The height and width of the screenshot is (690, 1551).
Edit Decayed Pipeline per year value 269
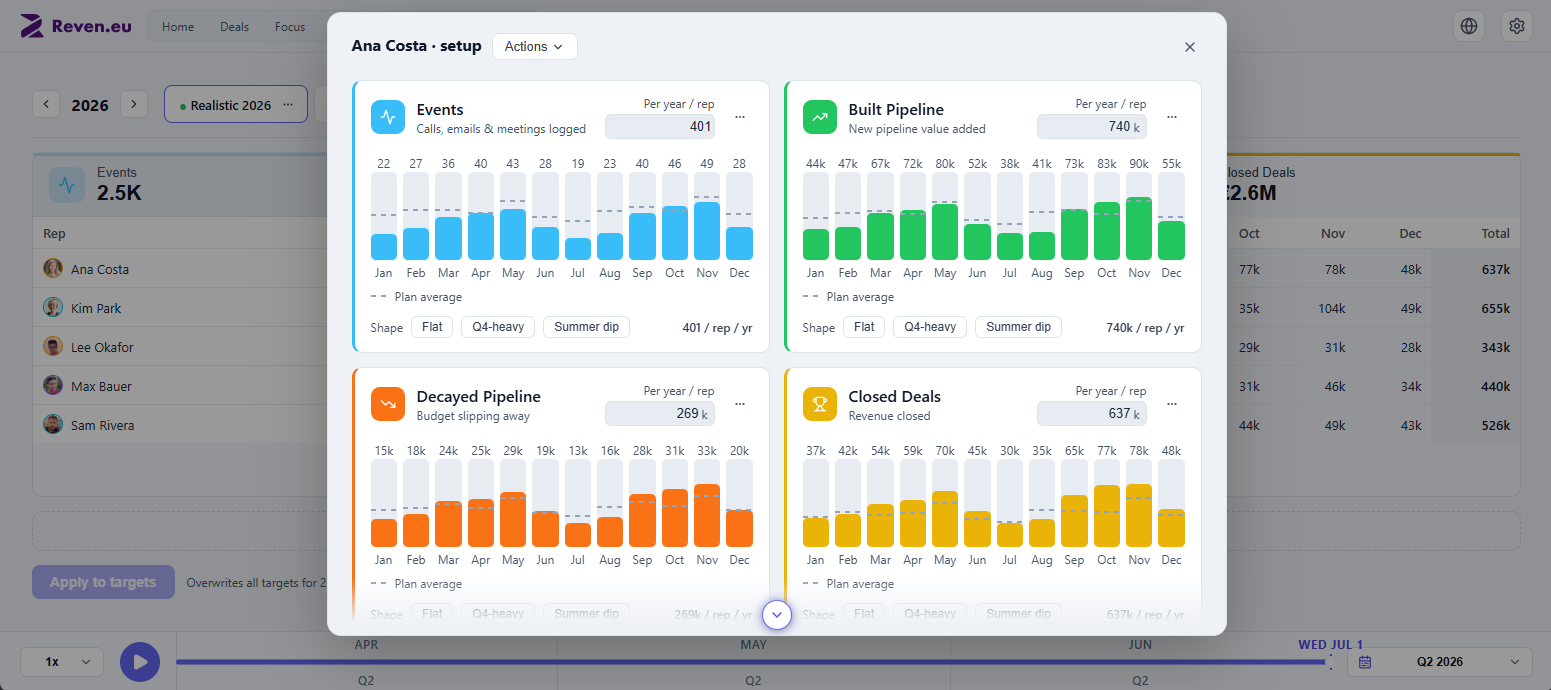pyautogui.click(x=660, y=413)
